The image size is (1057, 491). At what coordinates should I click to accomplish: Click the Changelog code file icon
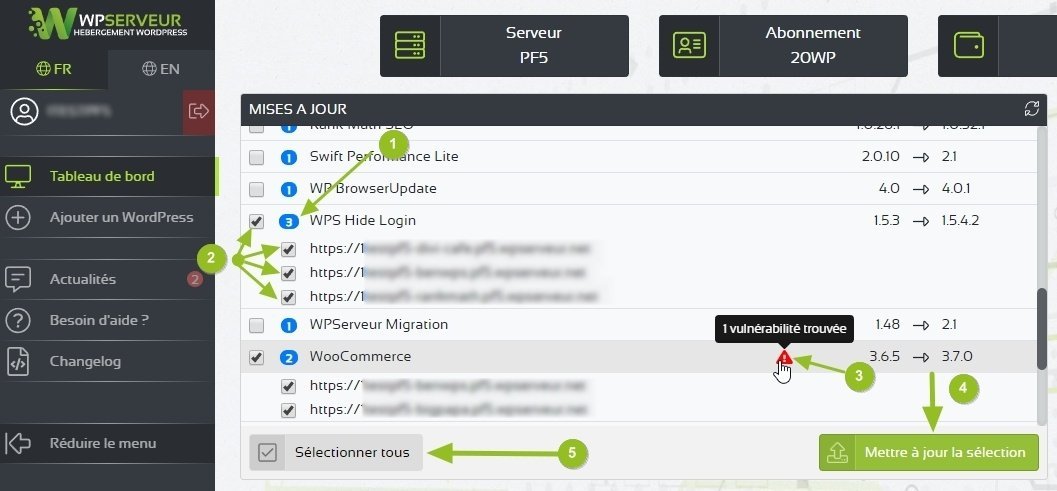18,362
